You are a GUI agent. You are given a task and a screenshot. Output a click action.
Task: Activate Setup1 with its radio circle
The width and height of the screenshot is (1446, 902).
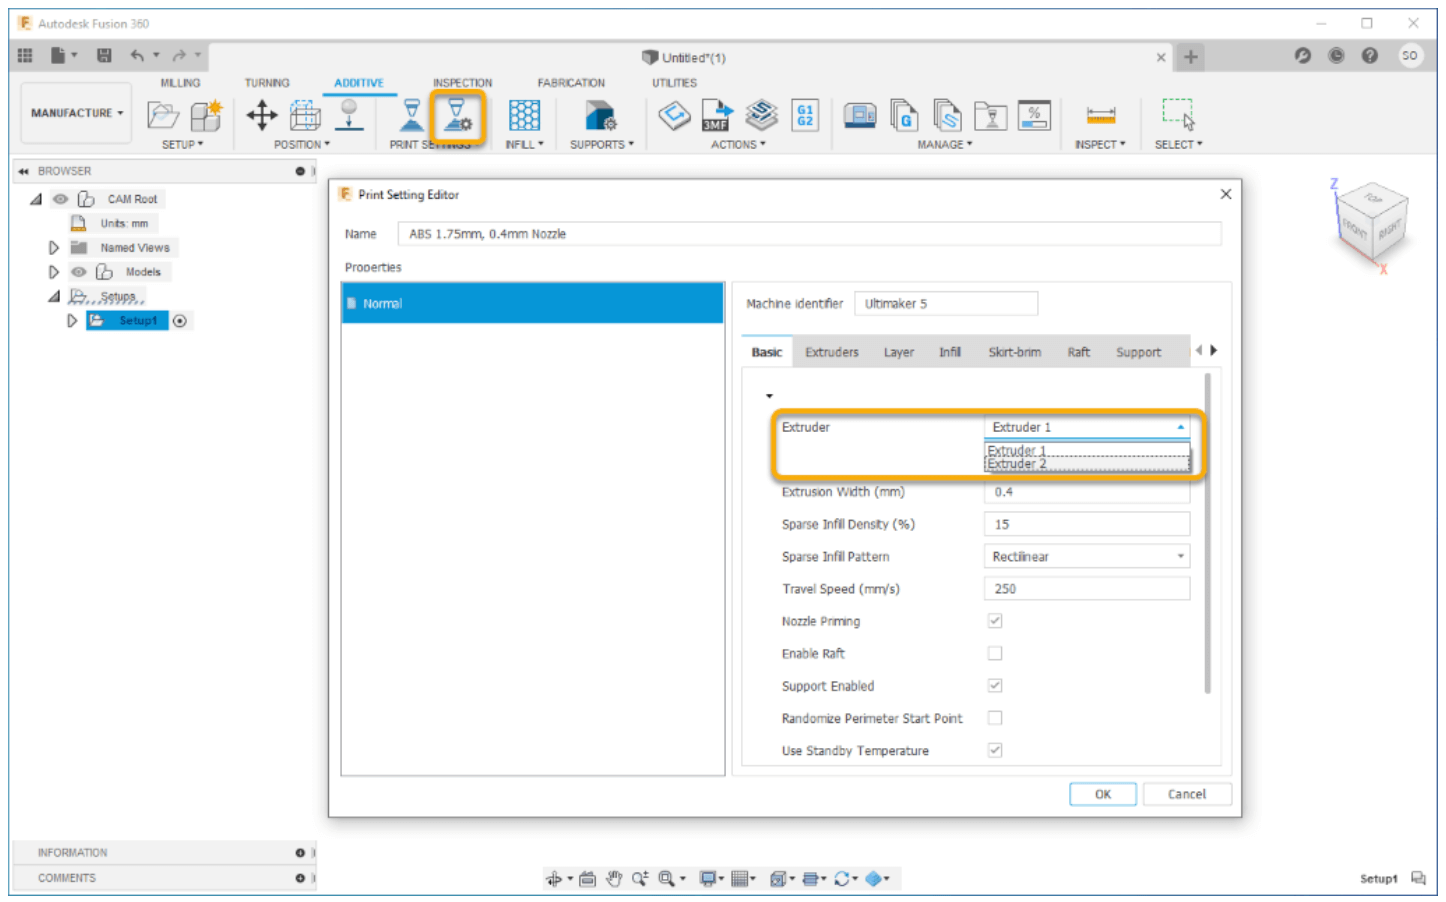coord(180,321)
